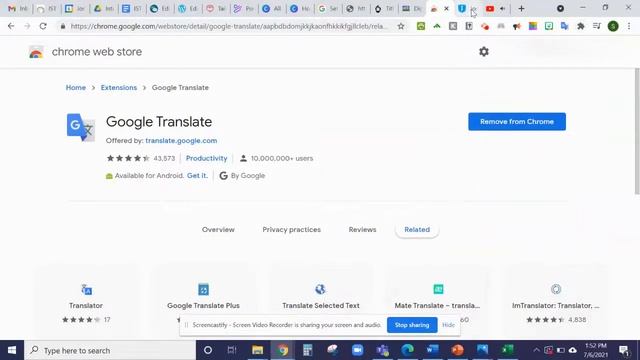This screenshot has height=360, width=640.
Task: Open PowerPoint from the taskbar
Action: click(x=458, y=350)
